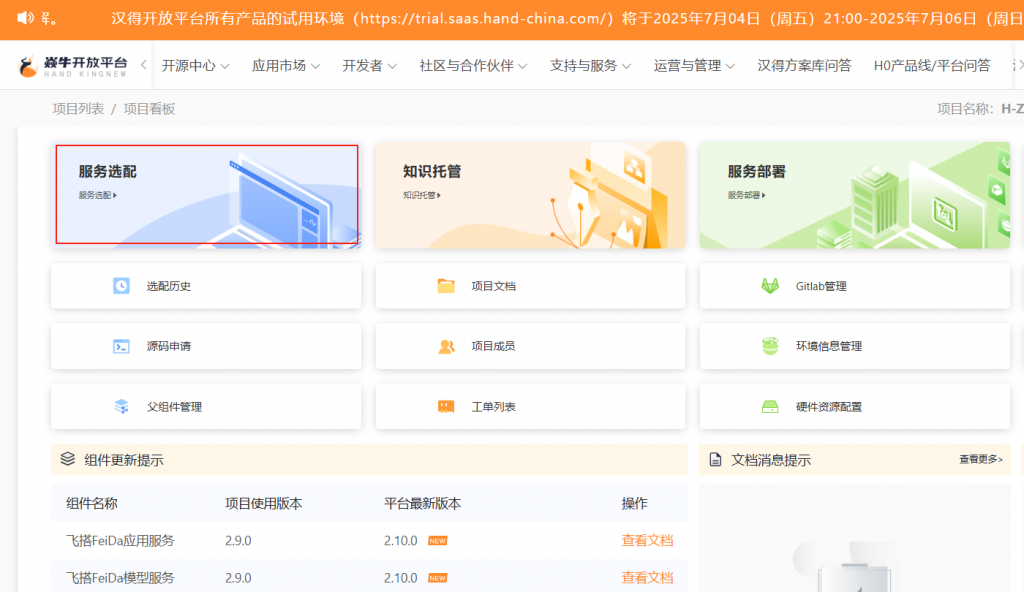1024x592 pixels.
Task: Open the 汉得方案库问答 menu item
Action: click(x=804, y=66)
